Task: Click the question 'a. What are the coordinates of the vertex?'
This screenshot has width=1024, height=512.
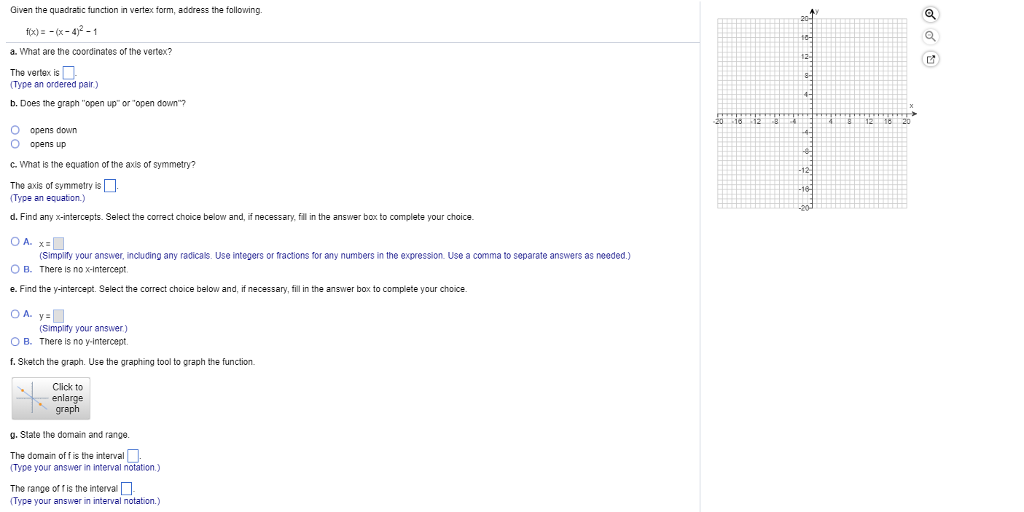Action: click(91, 52)
